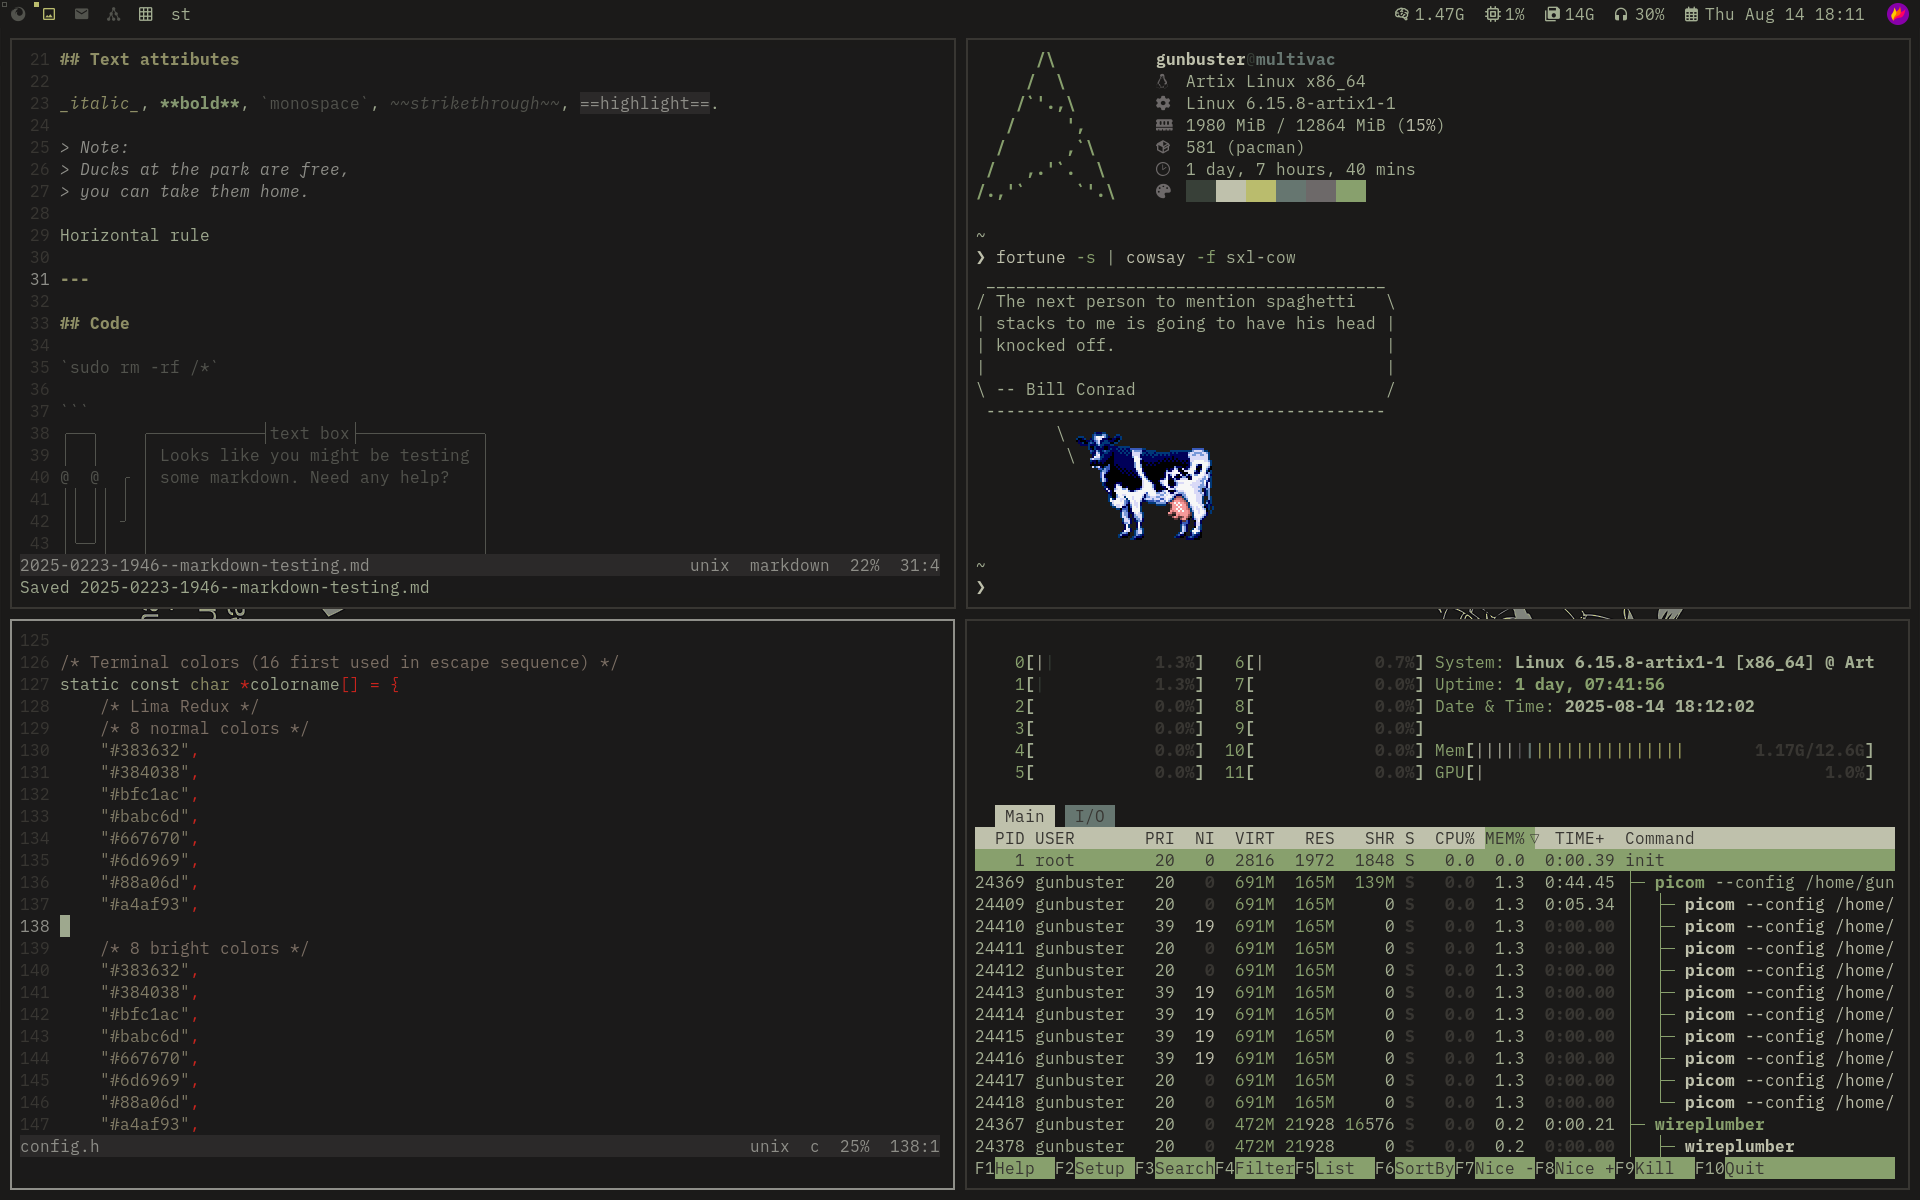The width and height of the screenshot is (1920, 1200).
Task: Click the CPU usage chip icon
Action: (x=1492, y=14)
